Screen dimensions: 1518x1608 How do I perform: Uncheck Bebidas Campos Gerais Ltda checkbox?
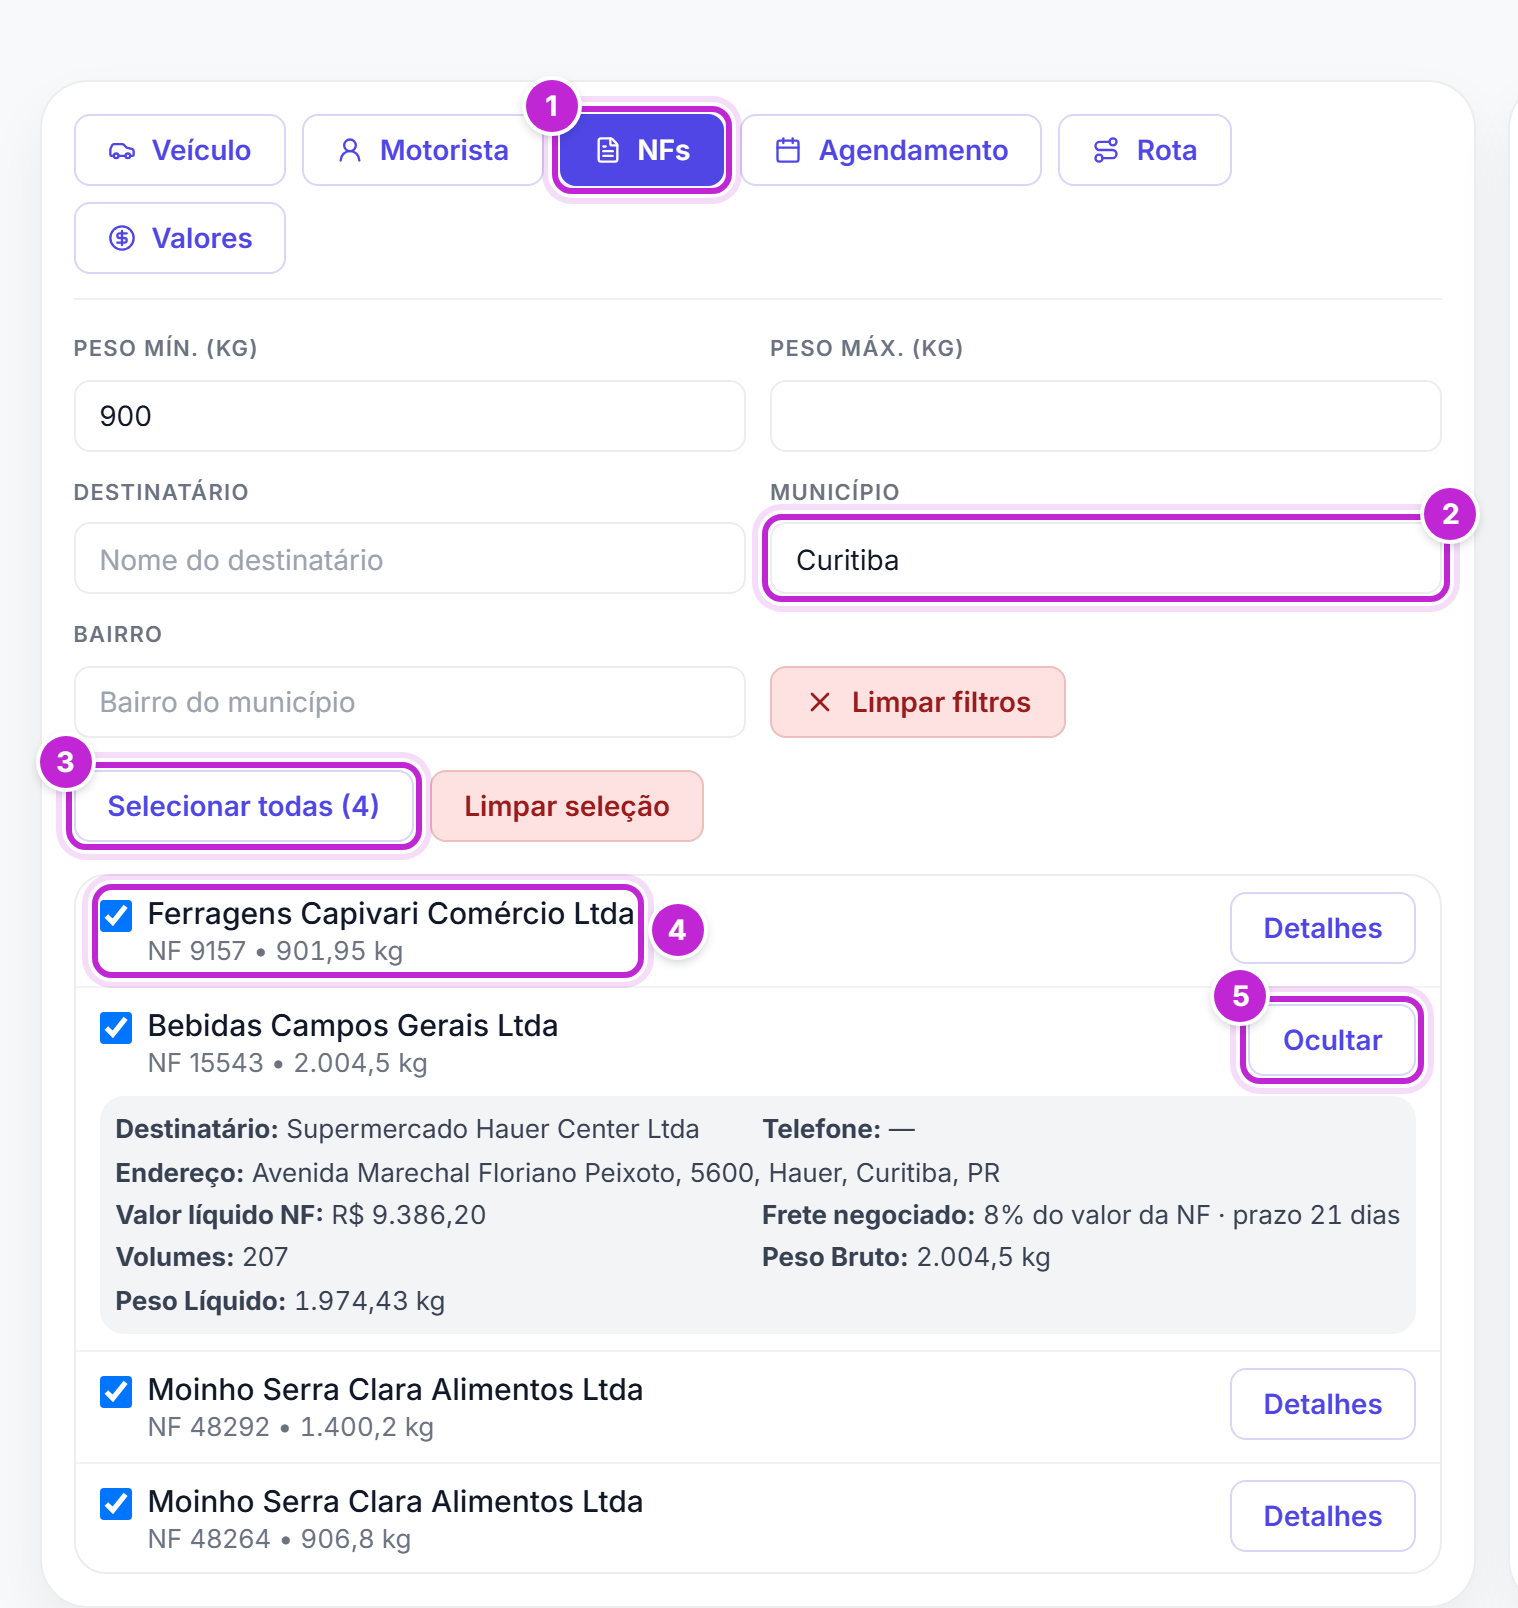tap(116, 1027)
